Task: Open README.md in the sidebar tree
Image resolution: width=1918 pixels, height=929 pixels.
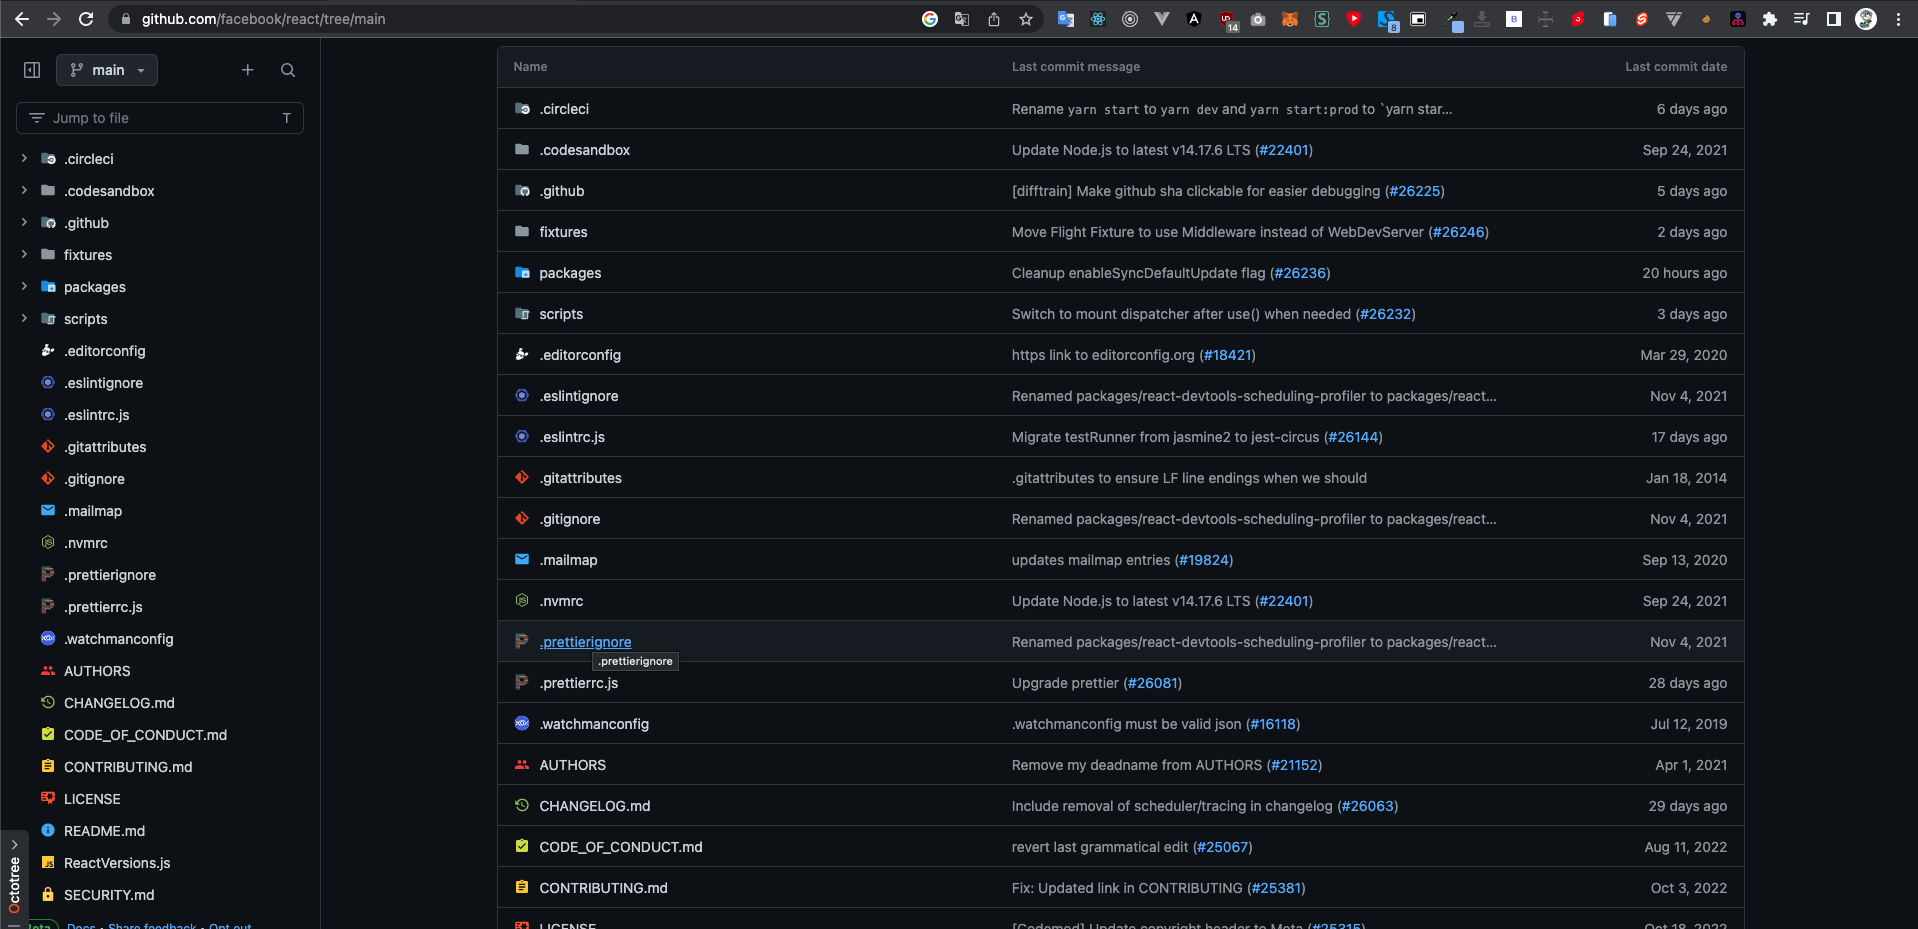Action: [x=104, y=831]
